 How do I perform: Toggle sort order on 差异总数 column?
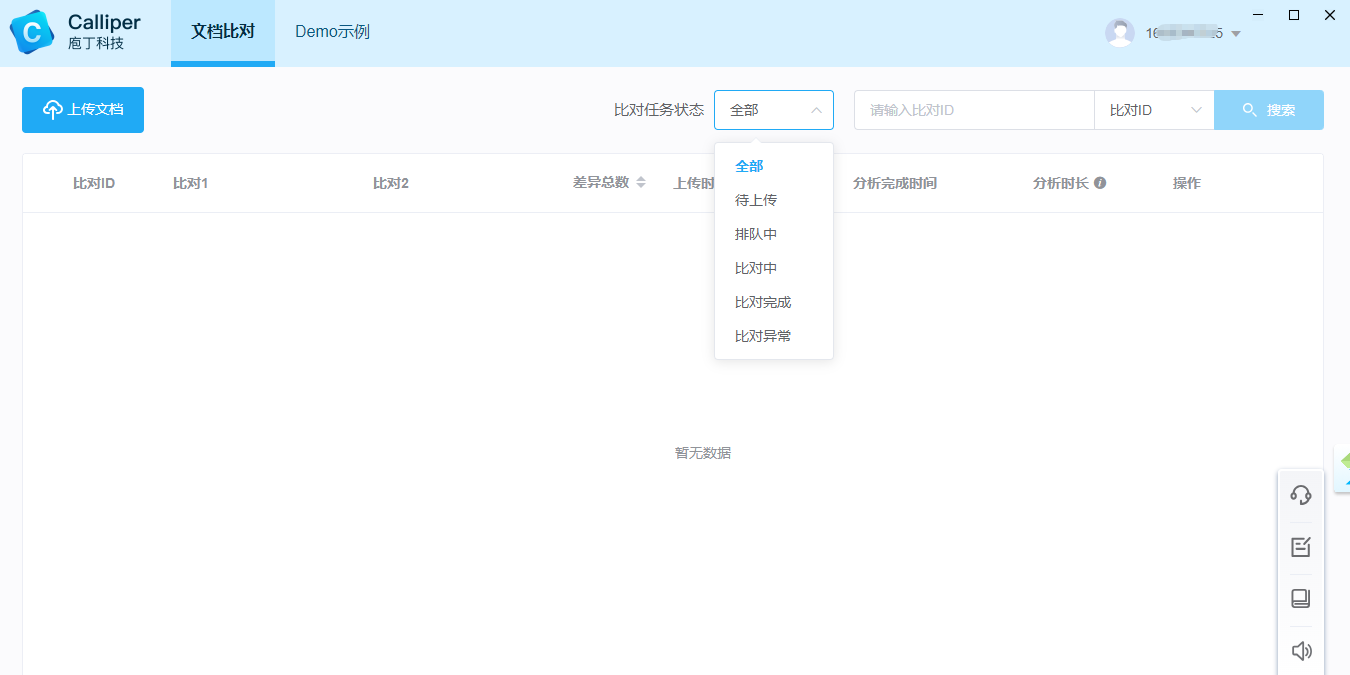tap(639, 182)
